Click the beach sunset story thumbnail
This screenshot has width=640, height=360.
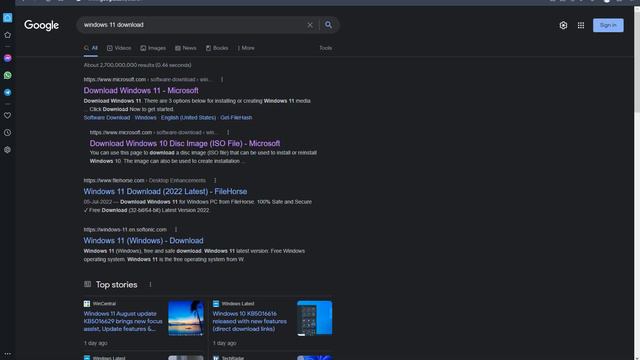[186, 318]
